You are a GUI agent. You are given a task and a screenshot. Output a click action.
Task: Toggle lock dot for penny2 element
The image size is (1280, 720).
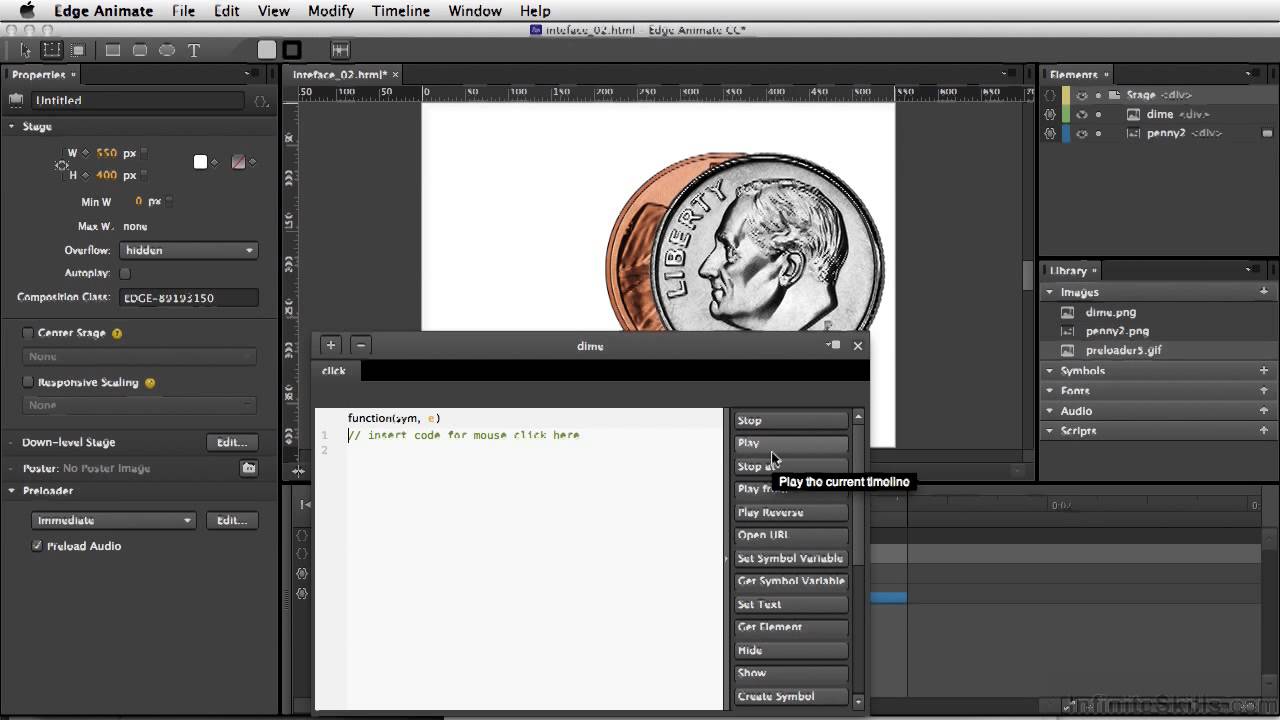tap(1098, 133)
